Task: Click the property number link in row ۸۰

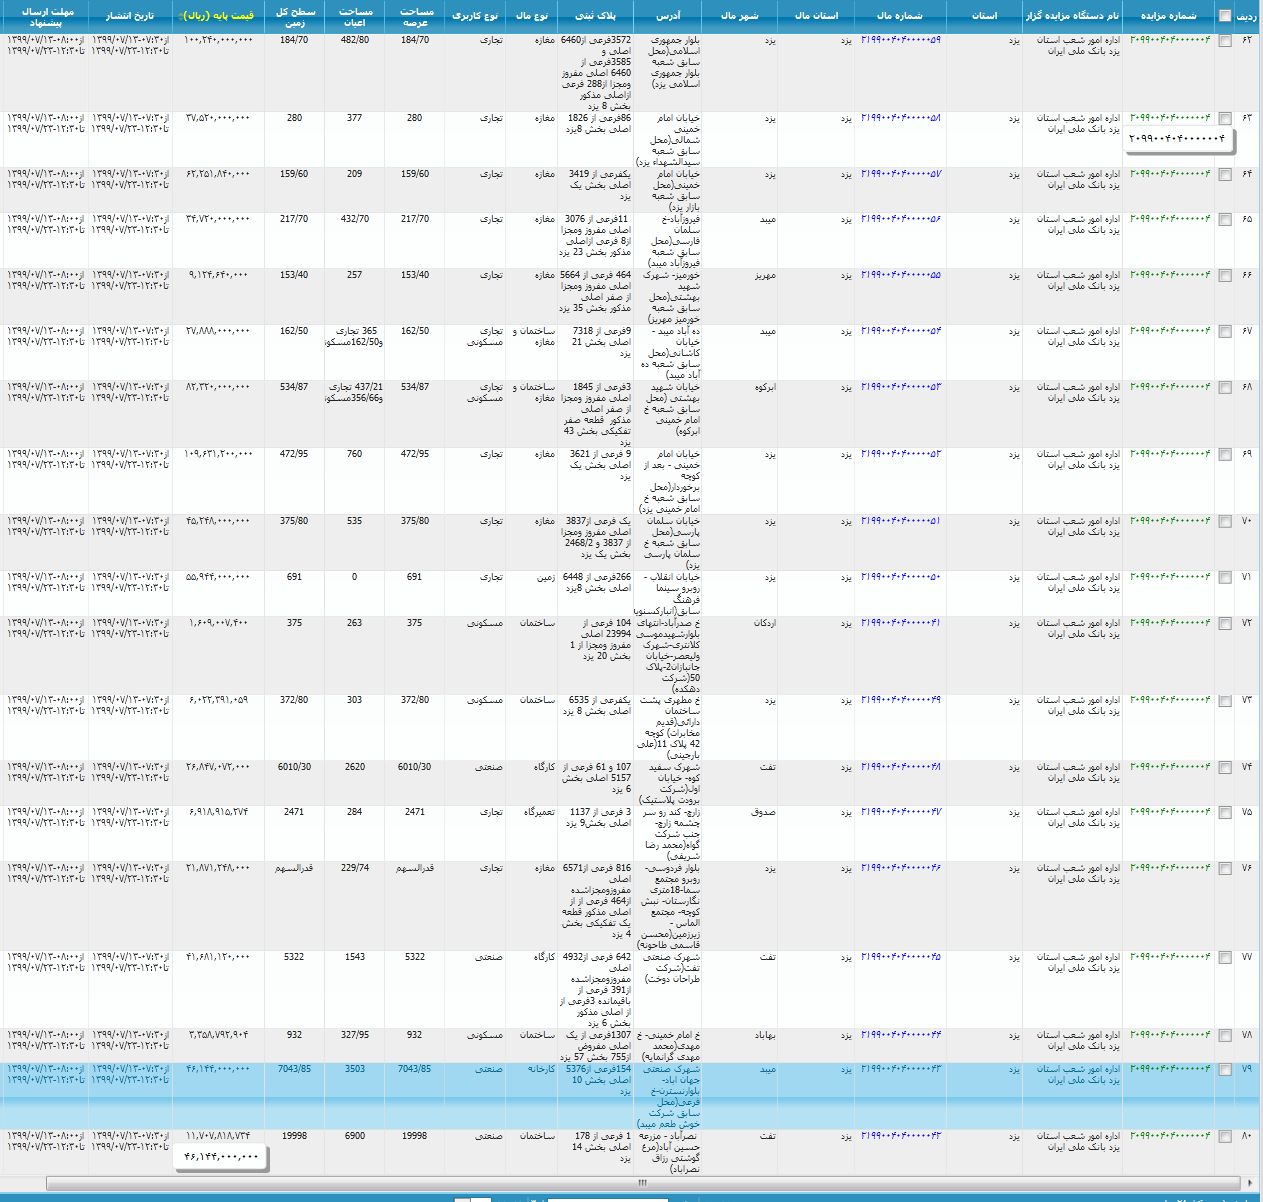Action: pos(900,1136)
